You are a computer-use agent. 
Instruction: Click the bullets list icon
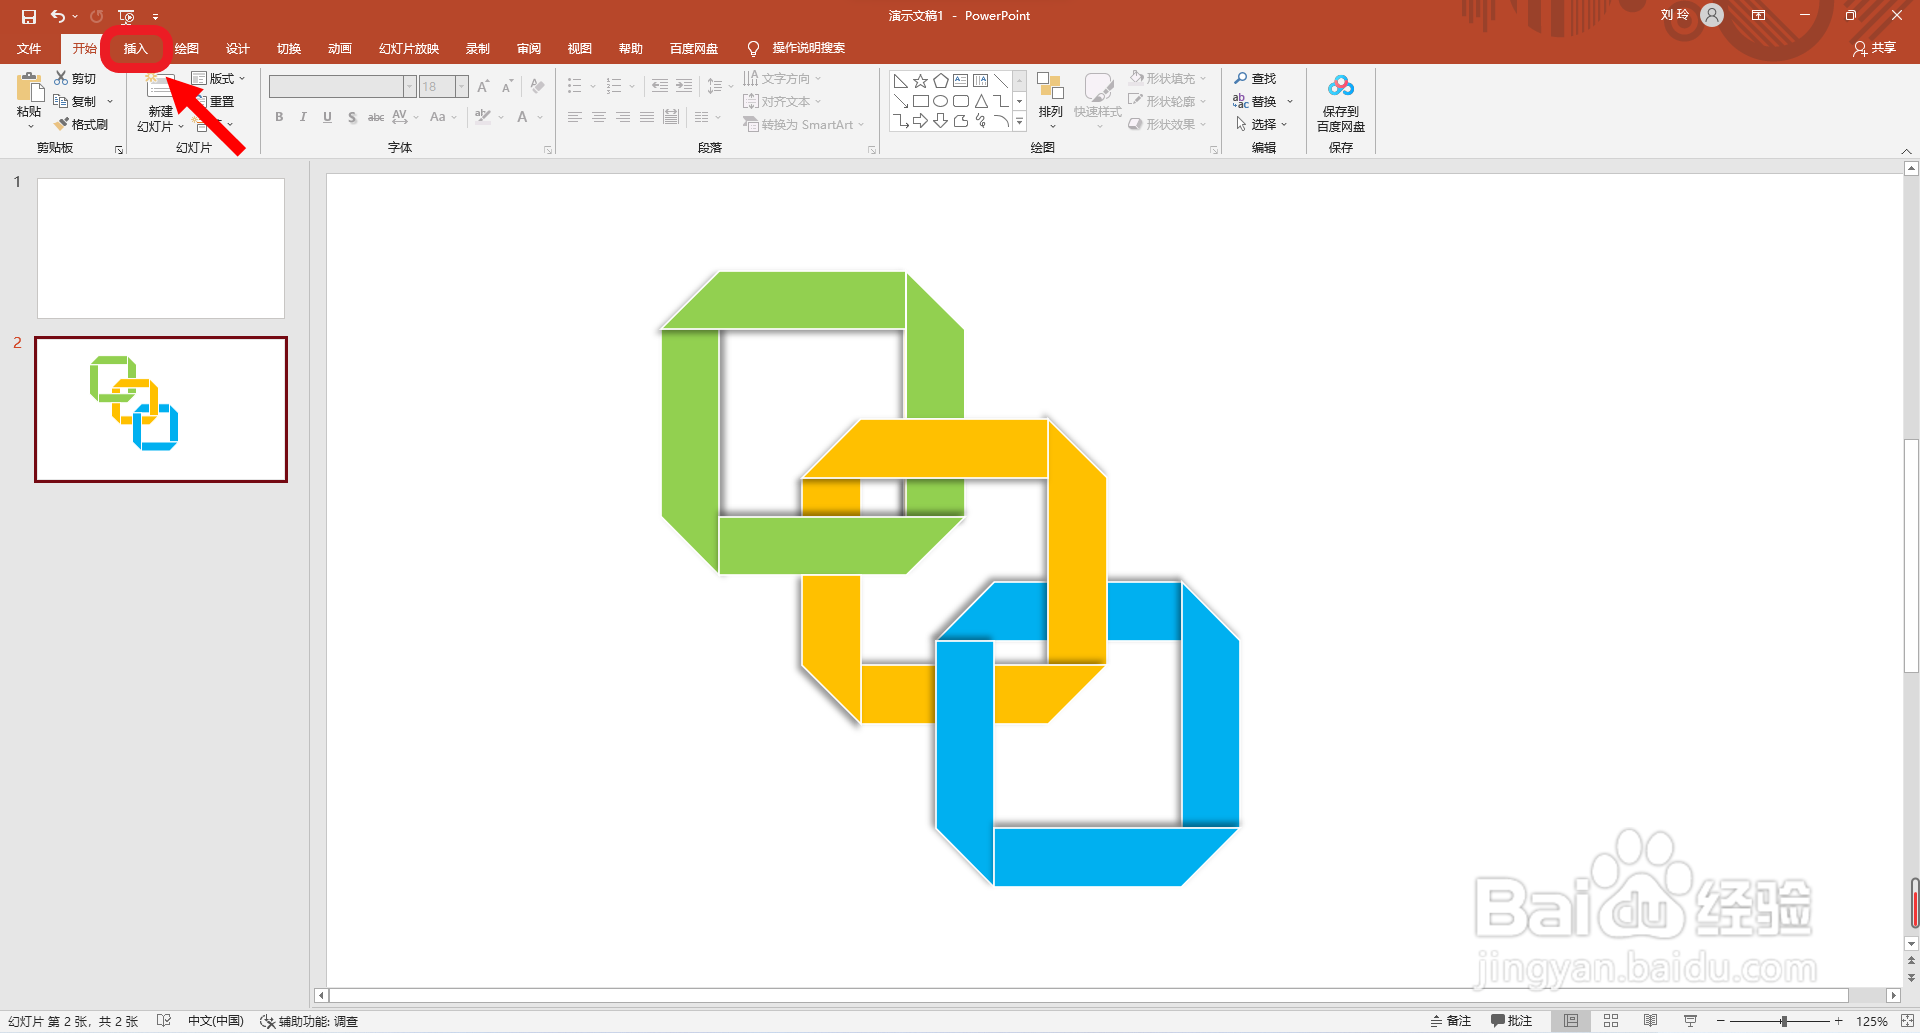click(x=574, y=86)
